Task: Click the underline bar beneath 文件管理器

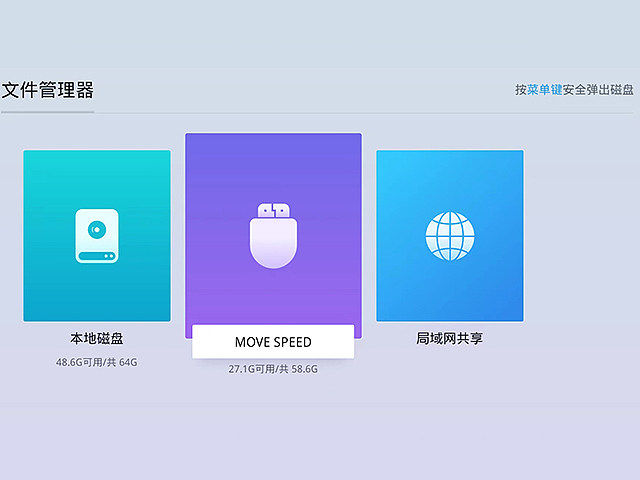Action: pos(47,112)
